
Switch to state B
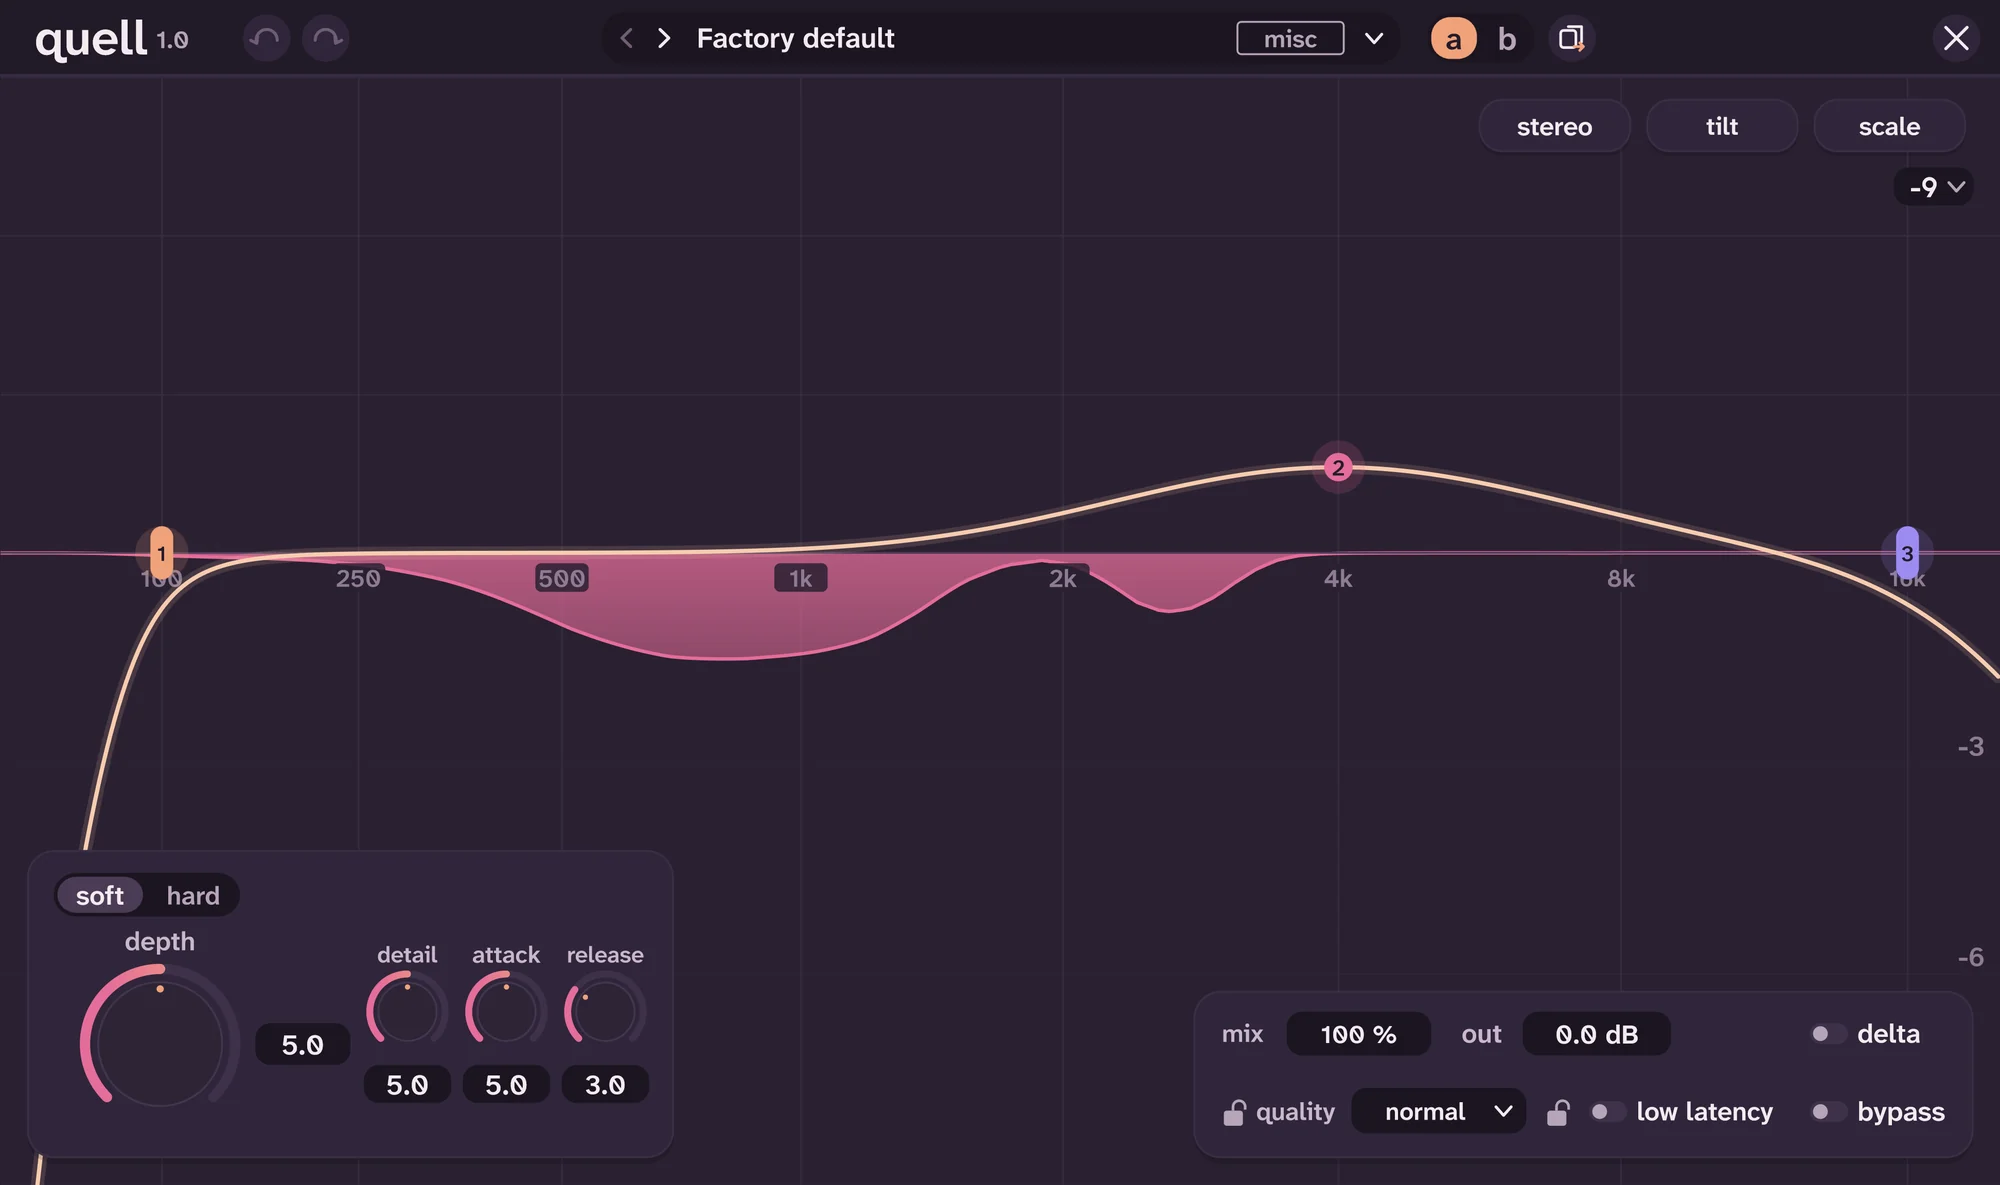1507,39
